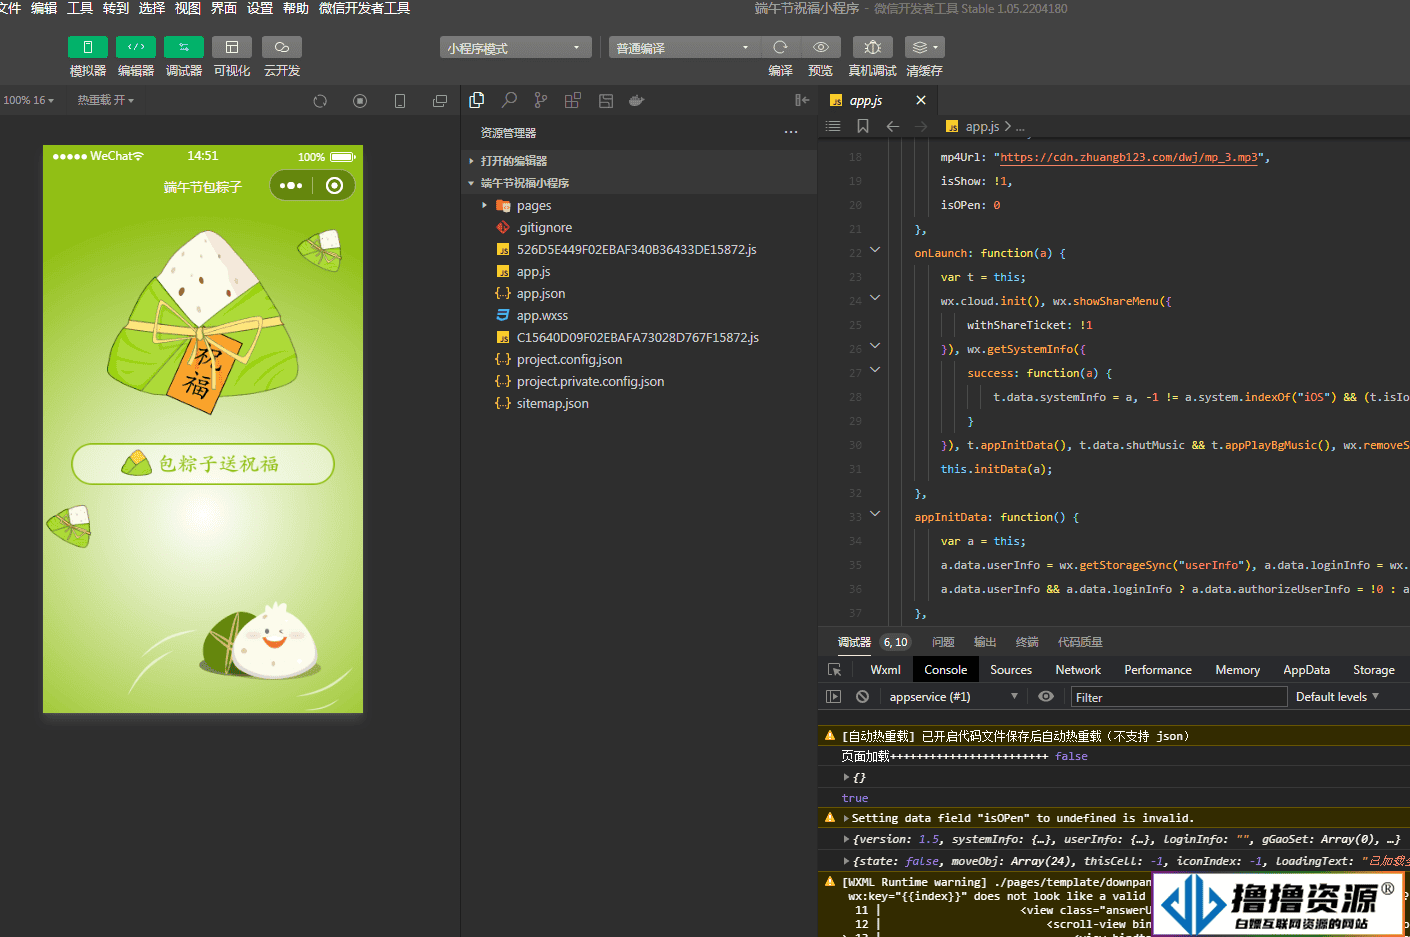Viewport: 1410px width, 937px height.
Task: Open resource manager more options
Action: point(791,132)
